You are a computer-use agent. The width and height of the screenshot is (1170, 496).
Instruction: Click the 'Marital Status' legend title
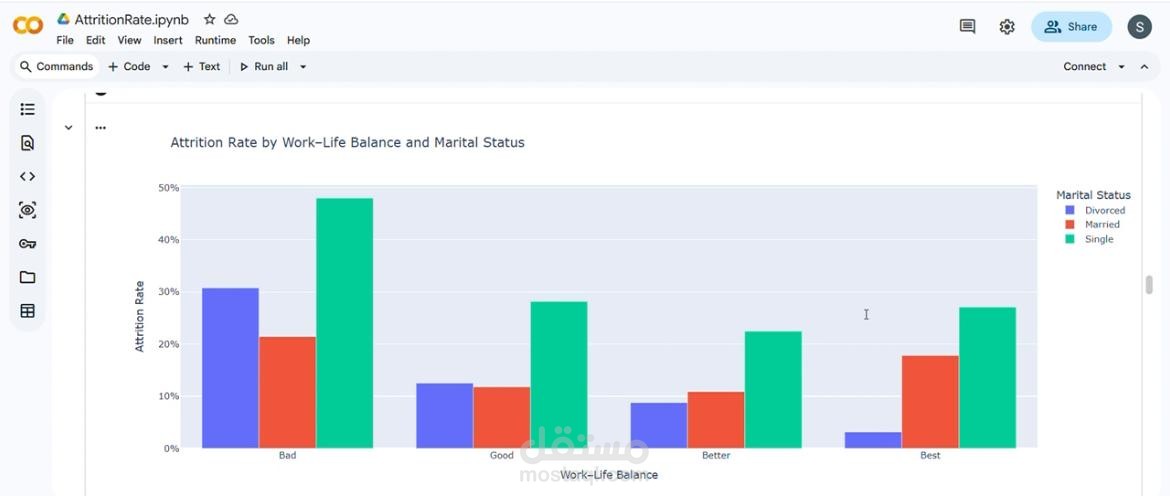[1093, 195]
